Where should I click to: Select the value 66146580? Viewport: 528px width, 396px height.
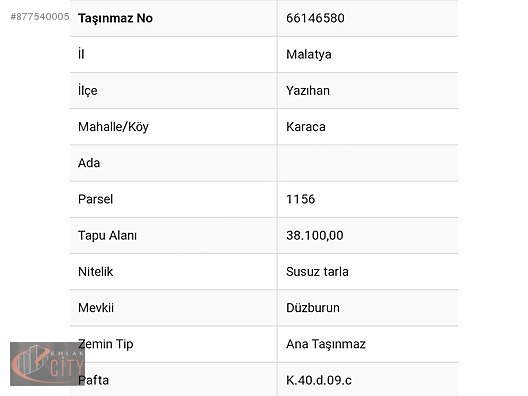click(315, 18)
